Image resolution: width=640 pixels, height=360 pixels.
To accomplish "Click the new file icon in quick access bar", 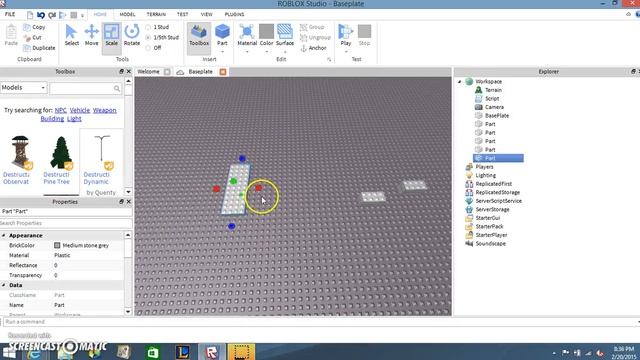I will (x=30, y=15).
